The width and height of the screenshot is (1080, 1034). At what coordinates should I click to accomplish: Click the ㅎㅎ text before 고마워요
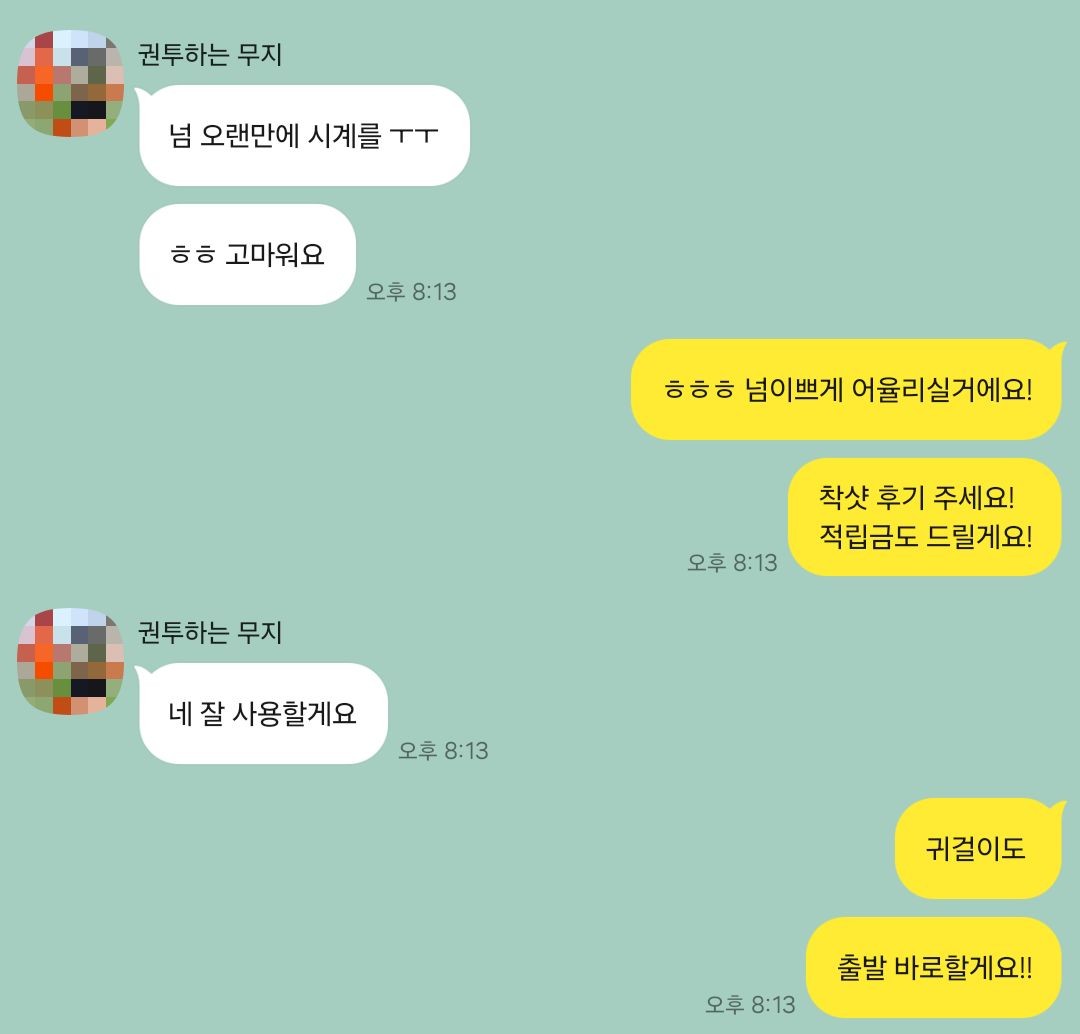pyautogui.click(x=193, y=255)
